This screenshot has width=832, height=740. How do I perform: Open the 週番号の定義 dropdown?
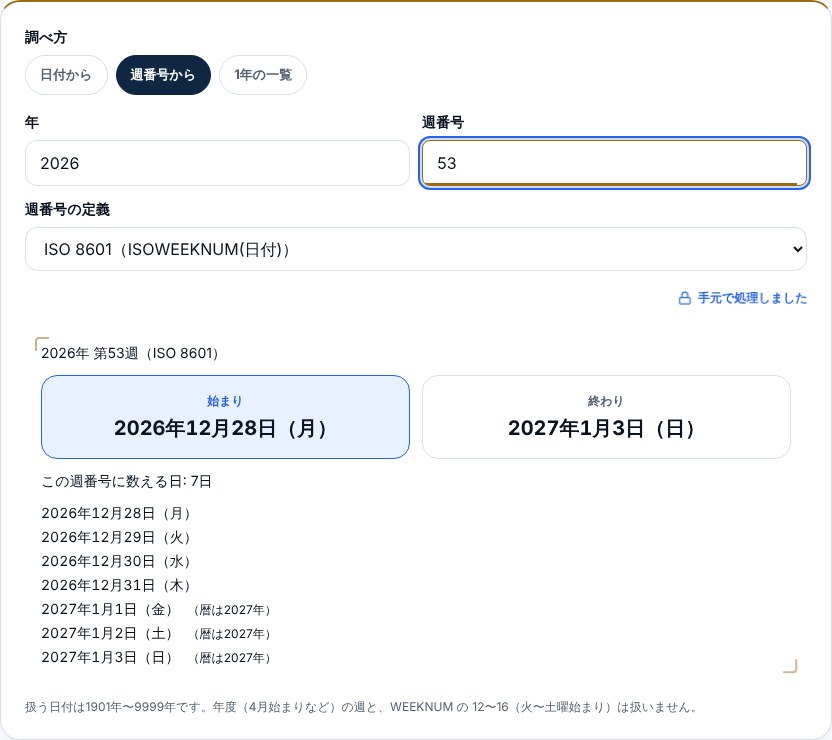[416, 249]
